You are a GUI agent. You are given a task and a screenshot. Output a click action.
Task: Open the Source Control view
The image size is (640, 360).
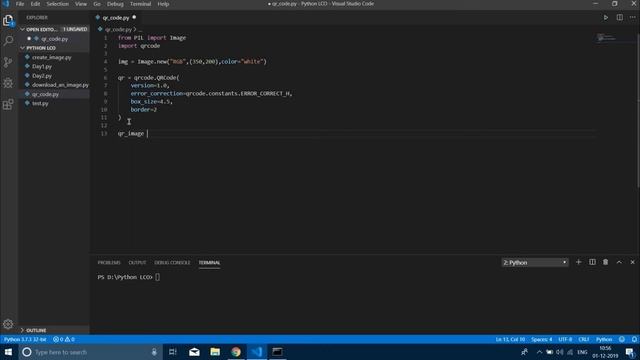[8, 62]
